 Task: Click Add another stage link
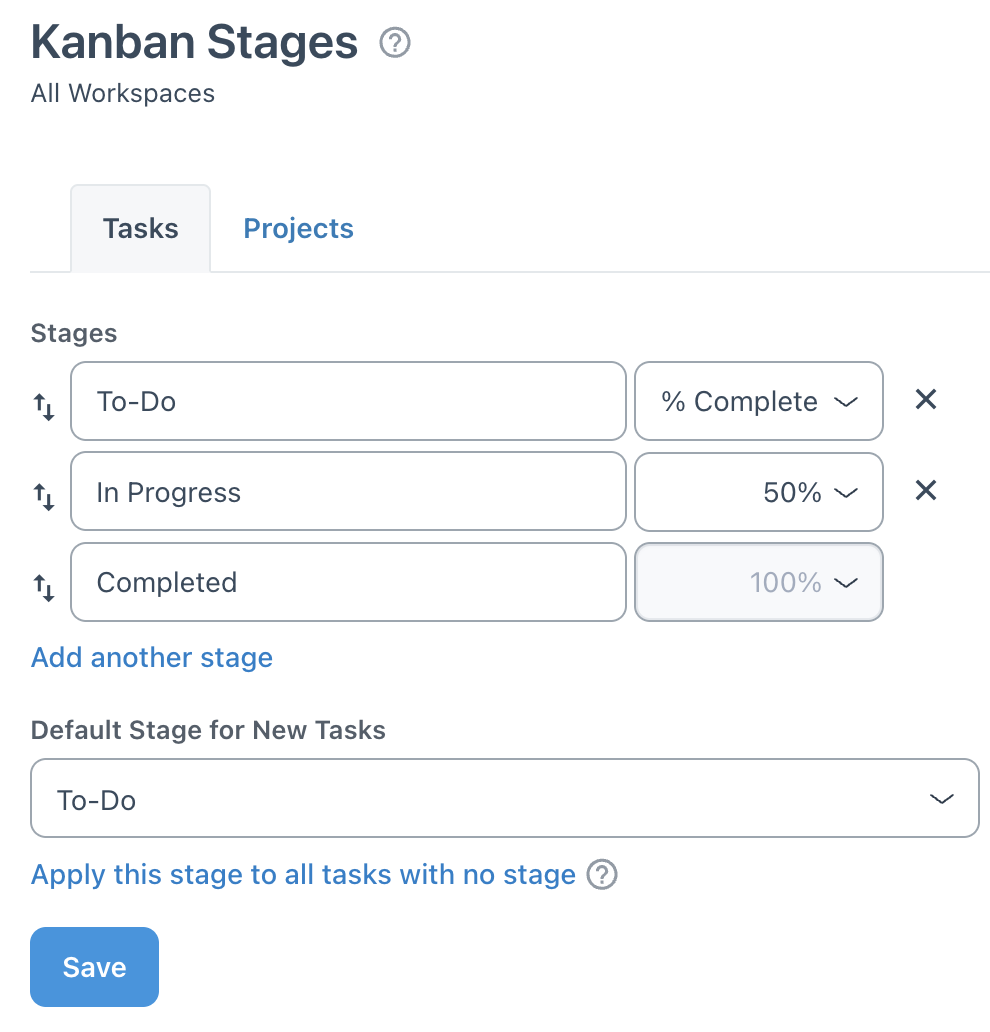point(152,657)
